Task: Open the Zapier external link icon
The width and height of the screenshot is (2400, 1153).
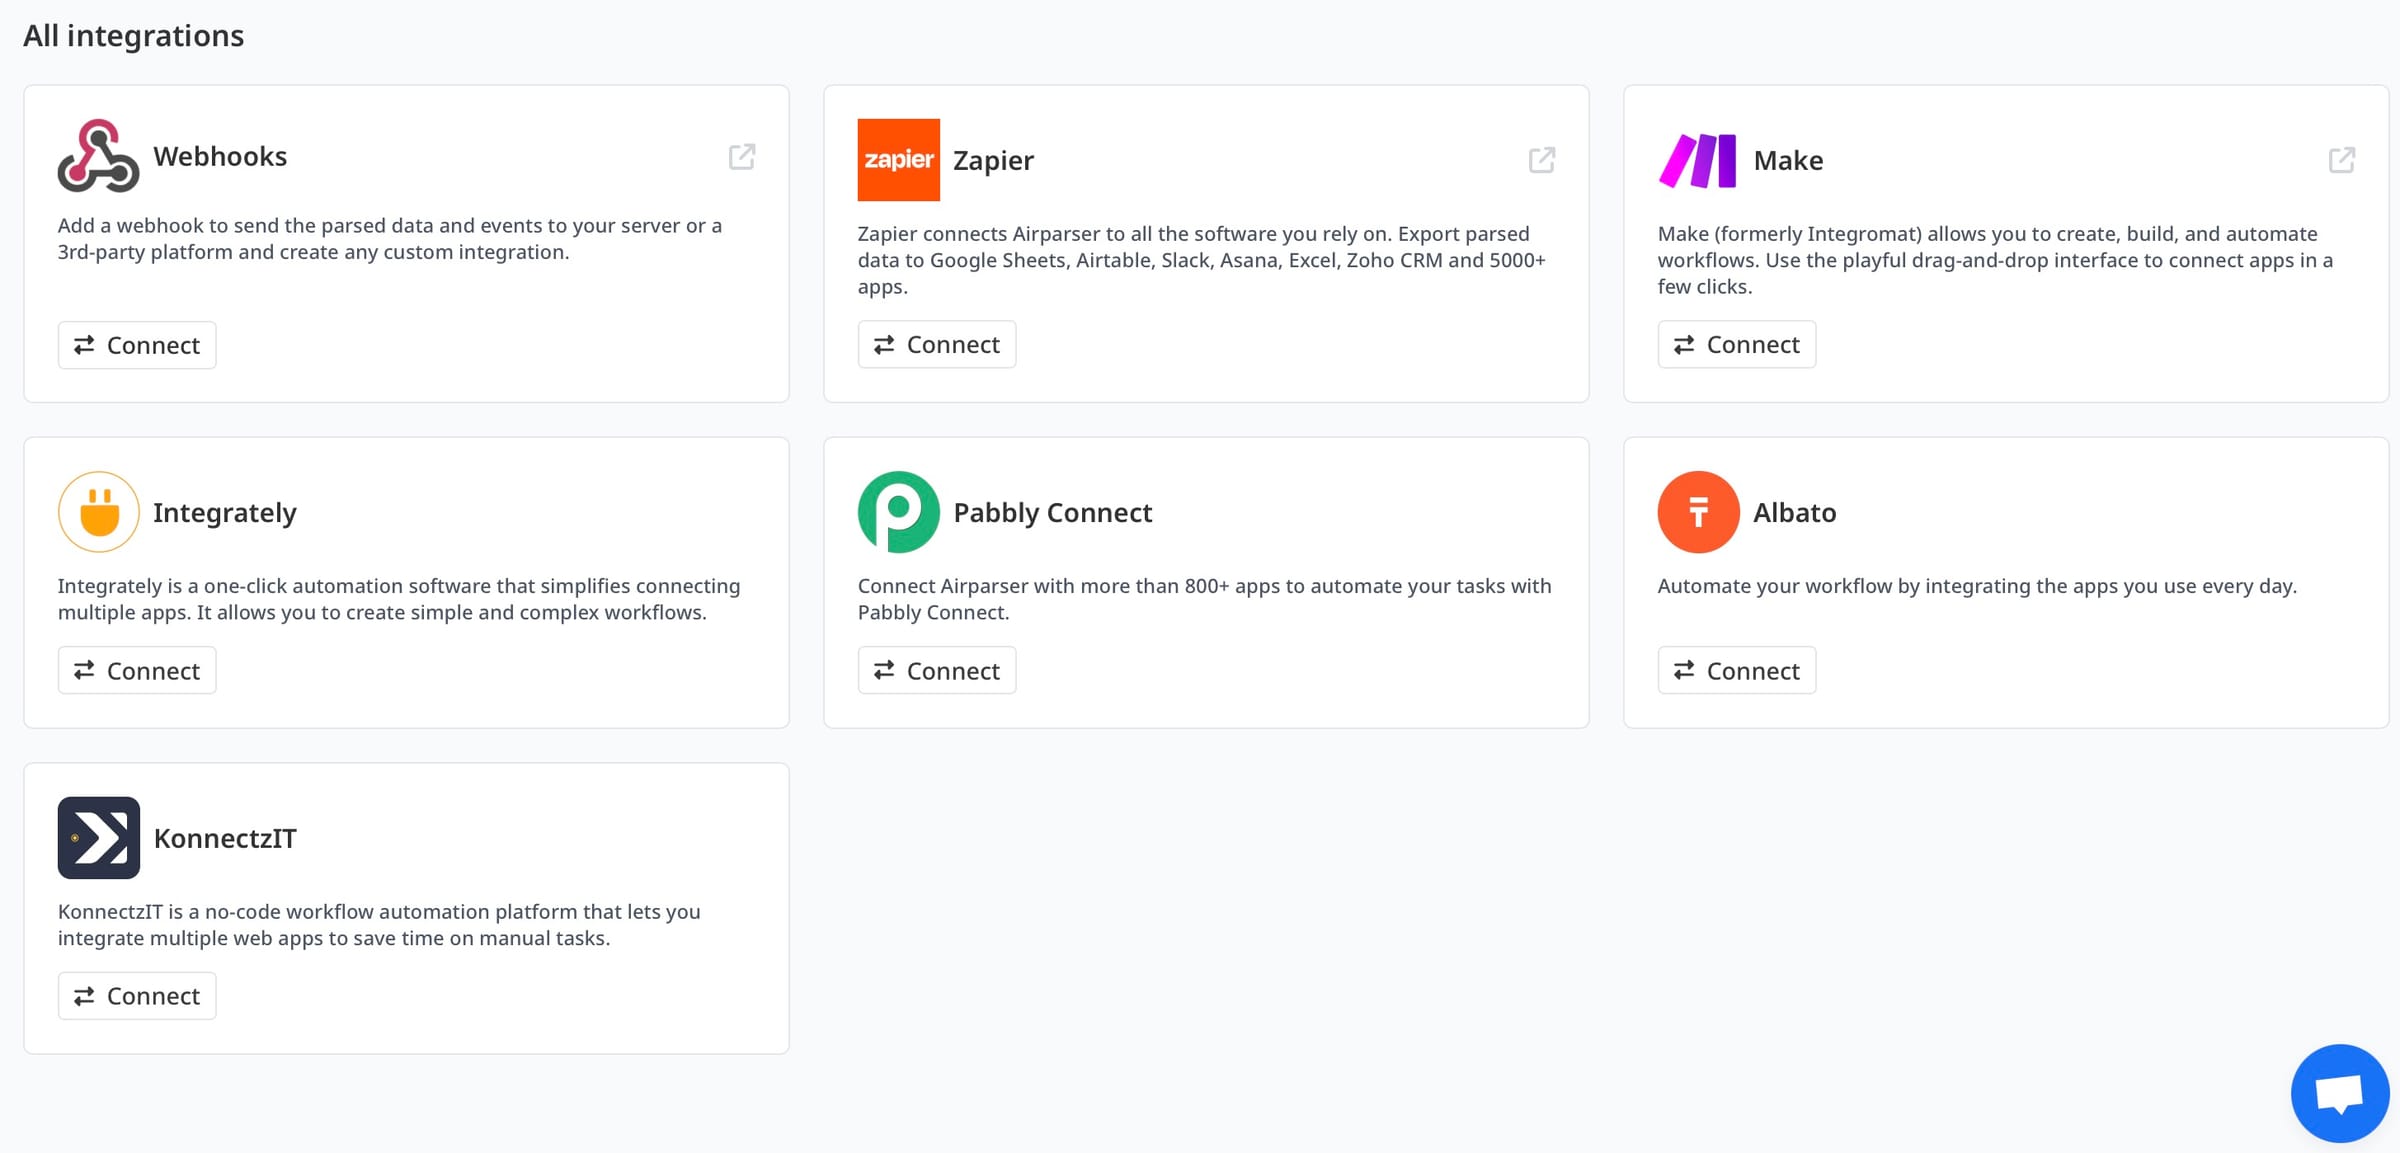Action: point(1542,160)
